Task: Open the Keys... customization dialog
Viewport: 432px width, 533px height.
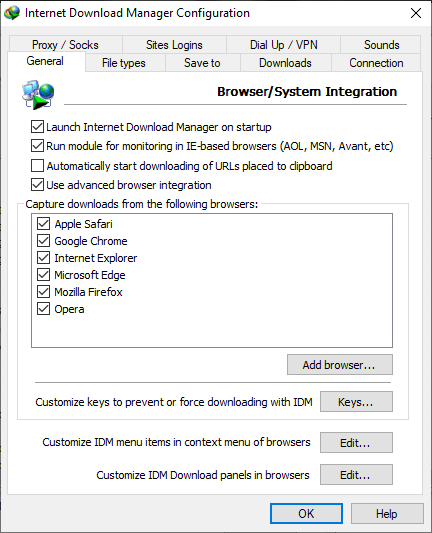Action: (356, 402)
